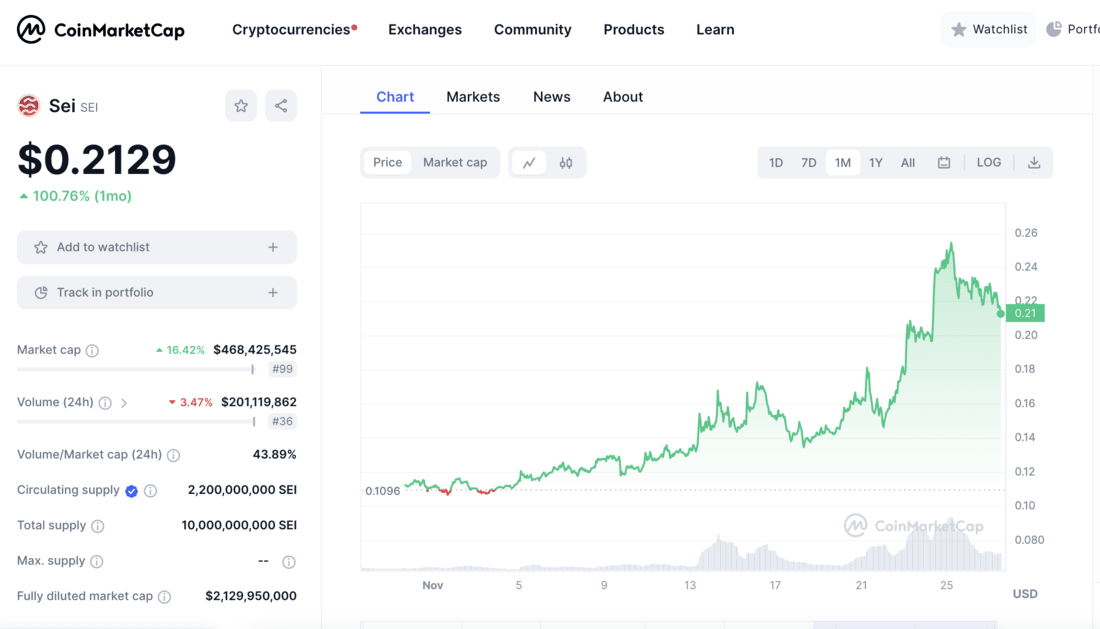Click the chart download icon

[1034, 162]
